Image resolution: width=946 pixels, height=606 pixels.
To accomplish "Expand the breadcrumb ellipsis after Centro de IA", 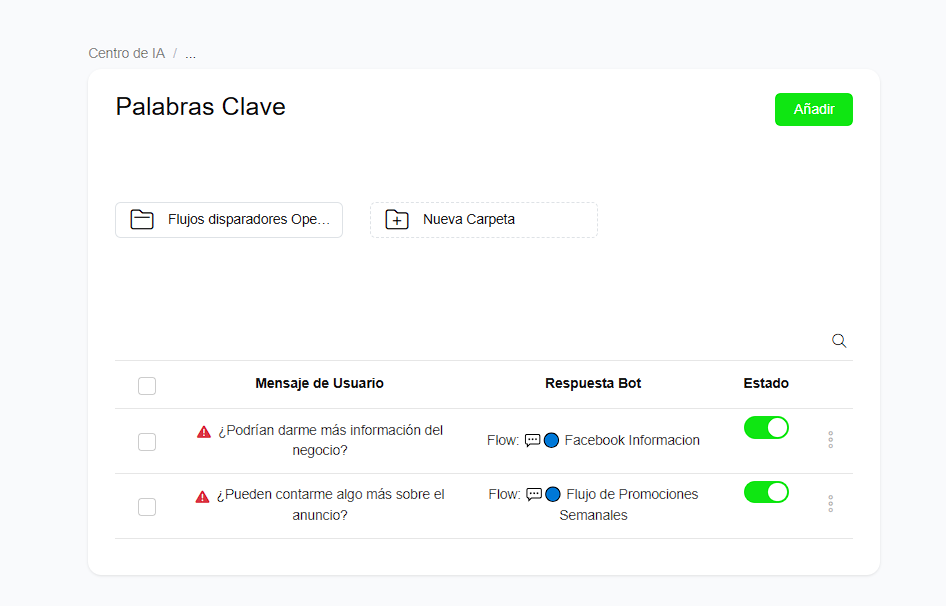I will pos(190,53).
